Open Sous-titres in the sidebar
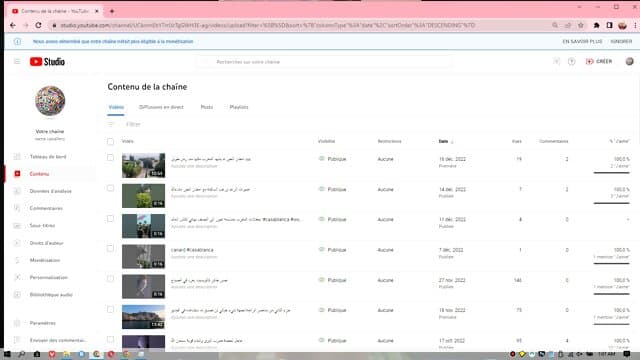The height and width of the screenshot is (360, 640). coord(42,225)
